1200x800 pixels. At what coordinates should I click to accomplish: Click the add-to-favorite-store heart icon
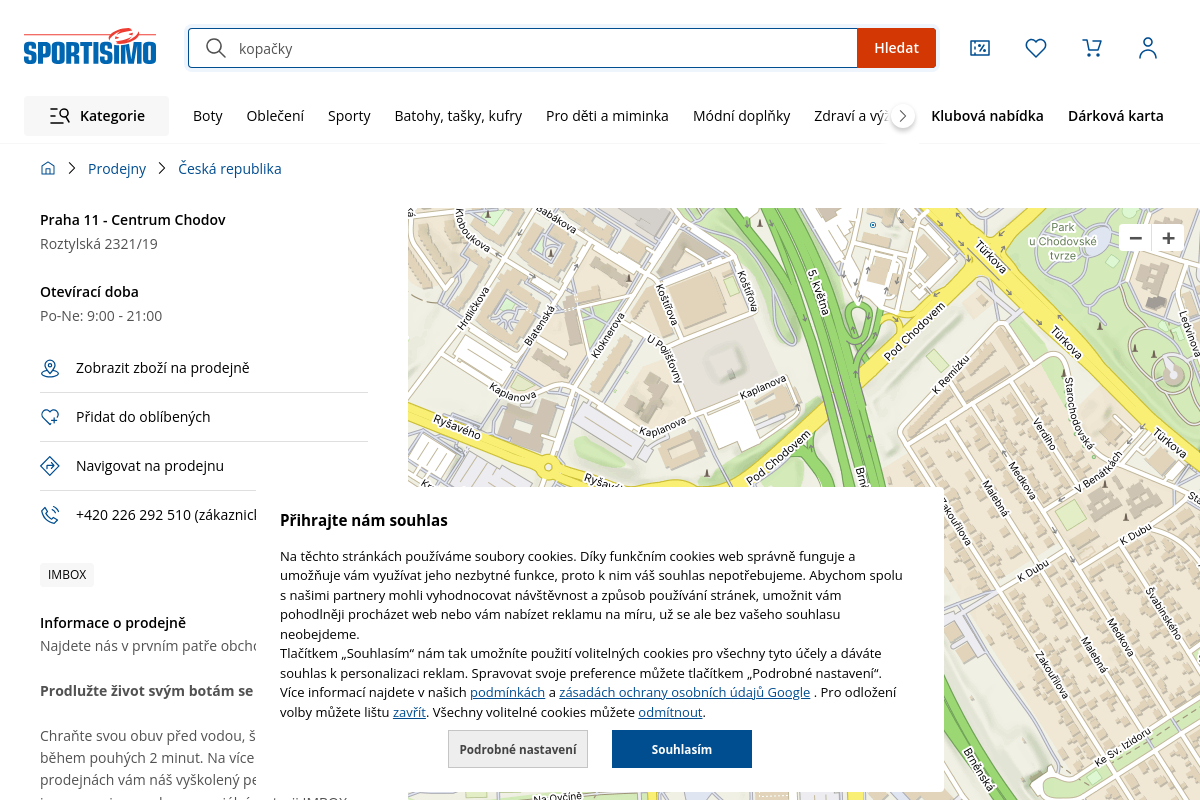click(x=50, y=417)
